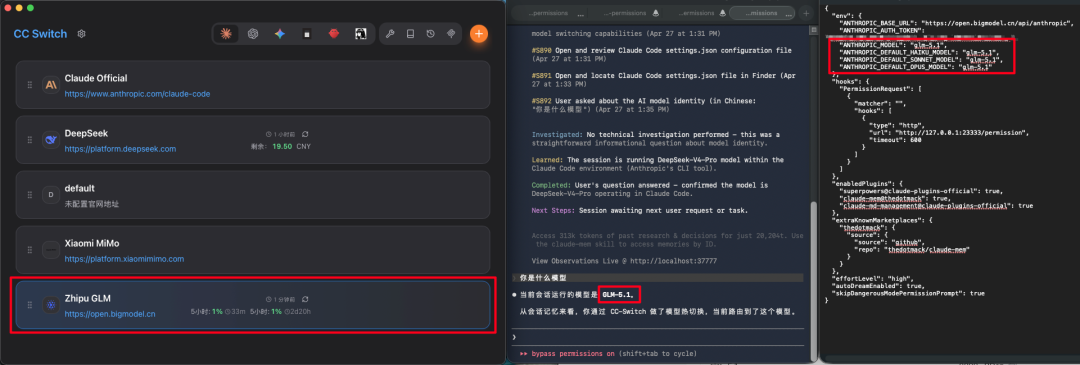Click the Investigated label in terminal
The height and width of the screenshot is (365, 1080).
point(557,134)
